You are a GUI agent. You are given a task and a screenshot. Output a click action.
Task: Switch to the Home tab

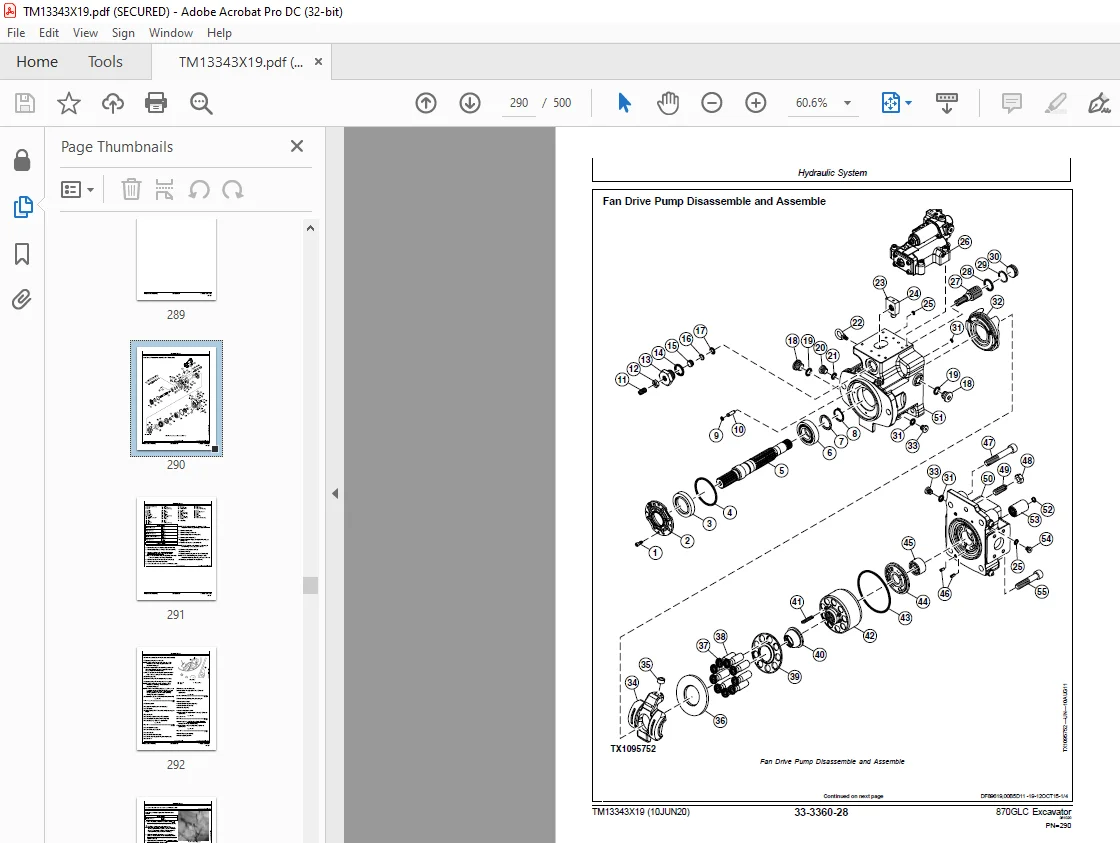click(37, 62)
